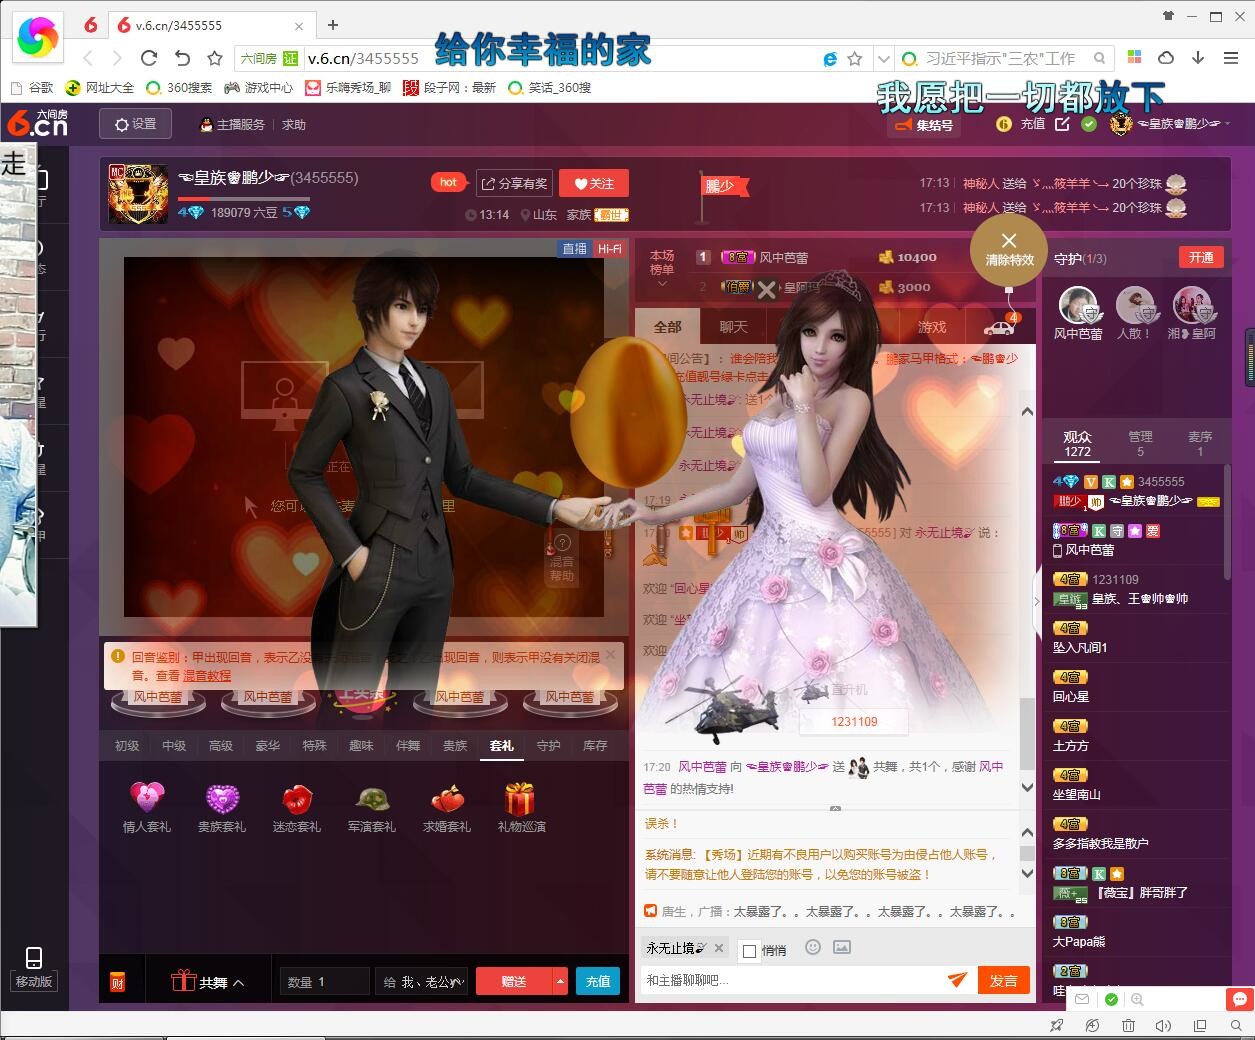Viewport: 1255px width, 1040px height.
Task: Click the red 开通 guardian button
Action: [1201, 257]
